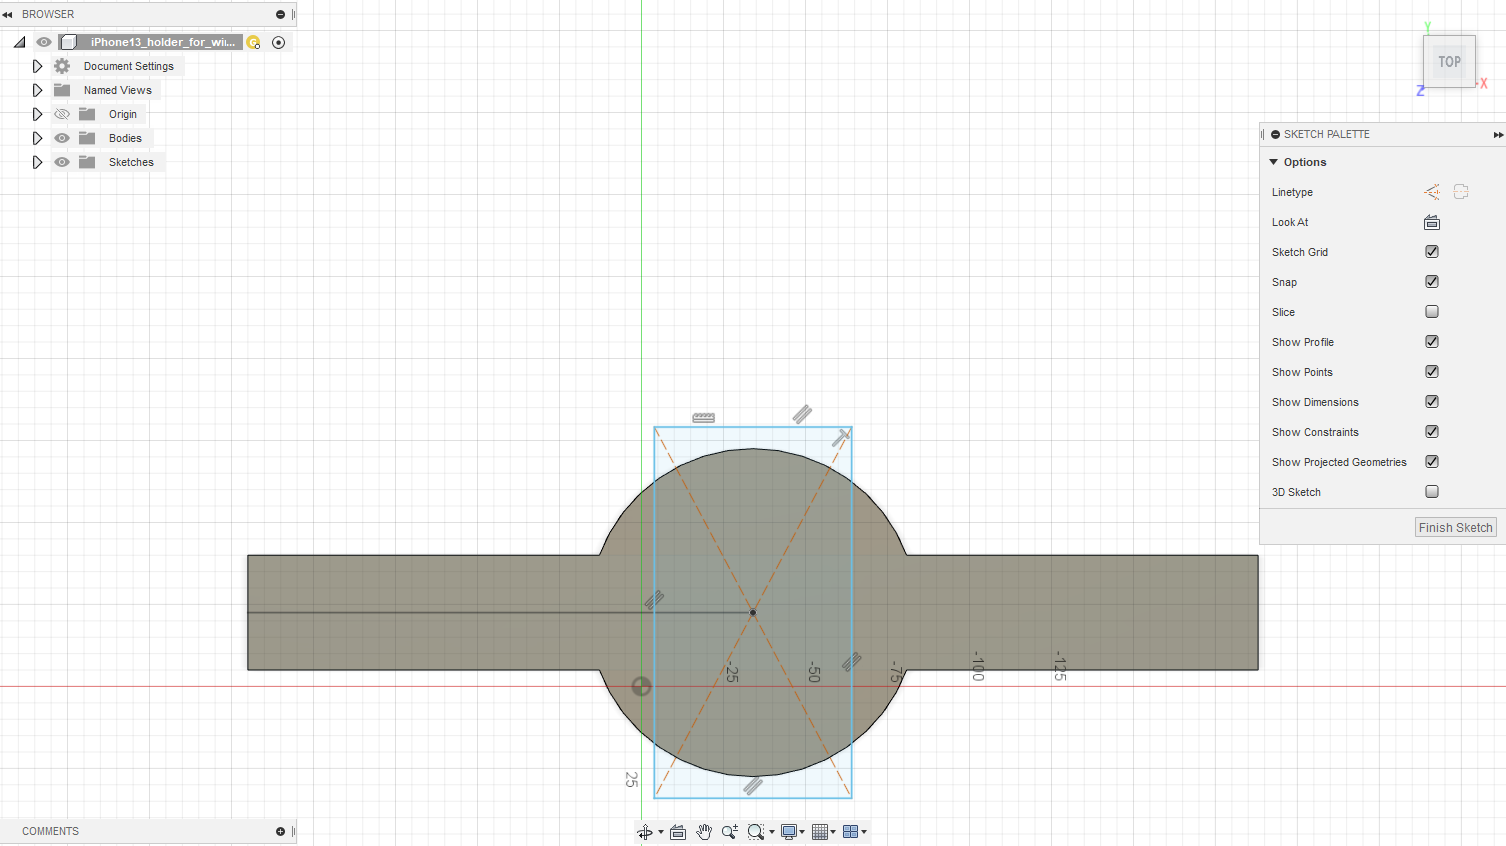Click the Look At icon in Sketch Palette

(x=1432, y=222)
